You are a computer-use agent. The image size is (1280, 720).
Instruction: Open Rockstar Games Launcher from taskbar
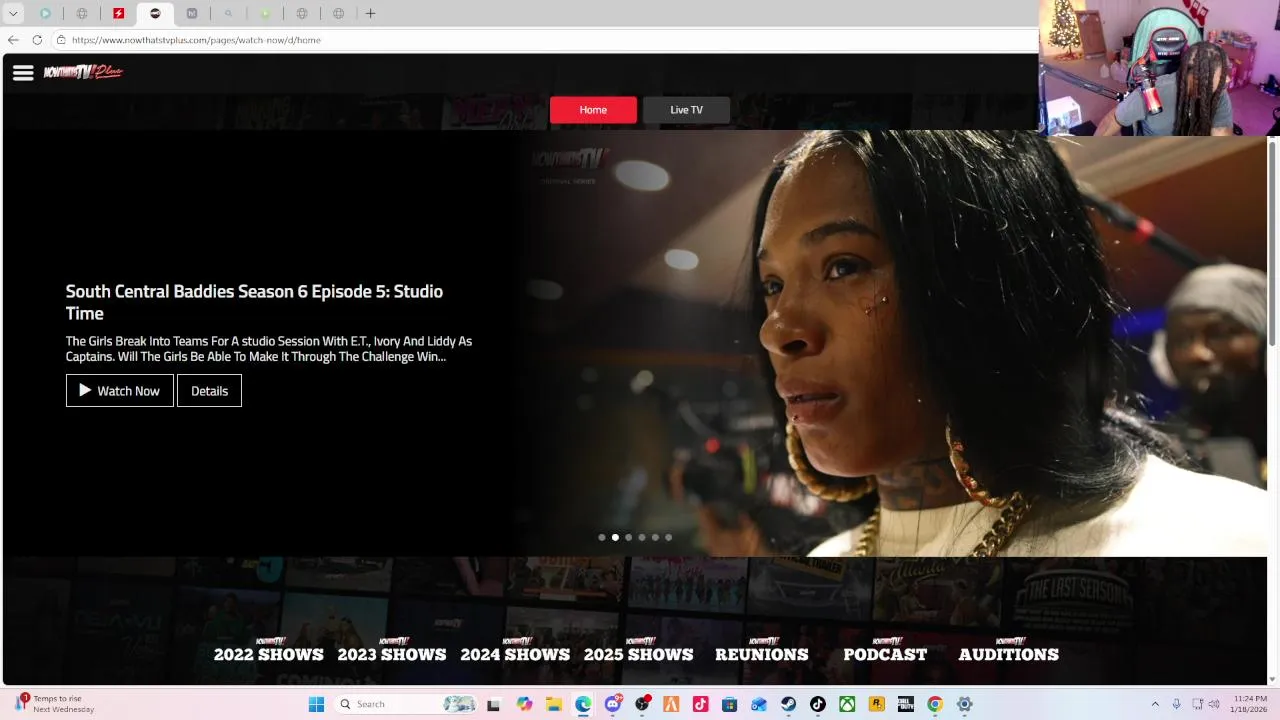click(876, 704)
